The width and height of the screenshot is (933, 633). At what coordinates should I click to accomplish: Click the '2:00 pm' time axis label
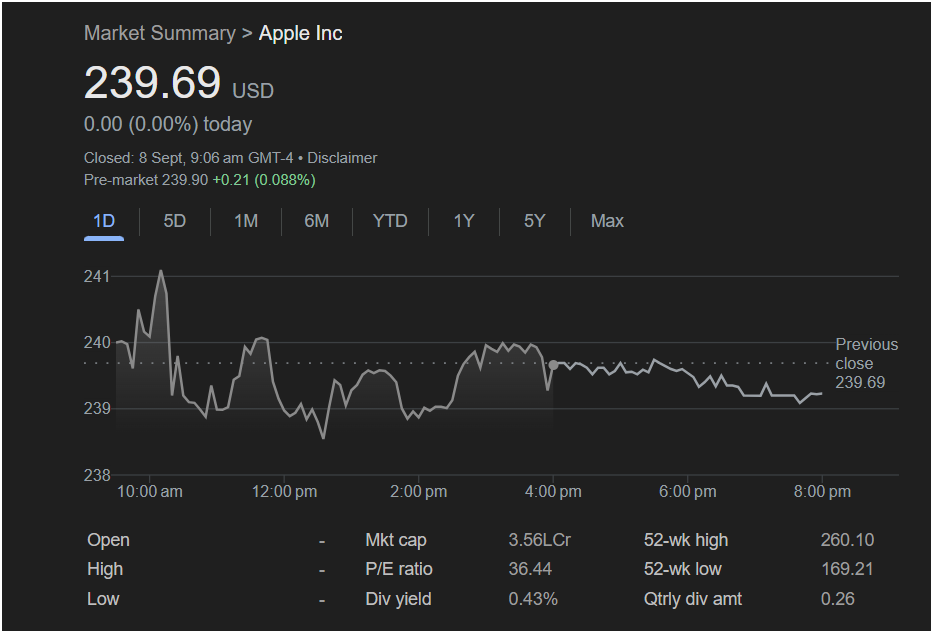419,492
